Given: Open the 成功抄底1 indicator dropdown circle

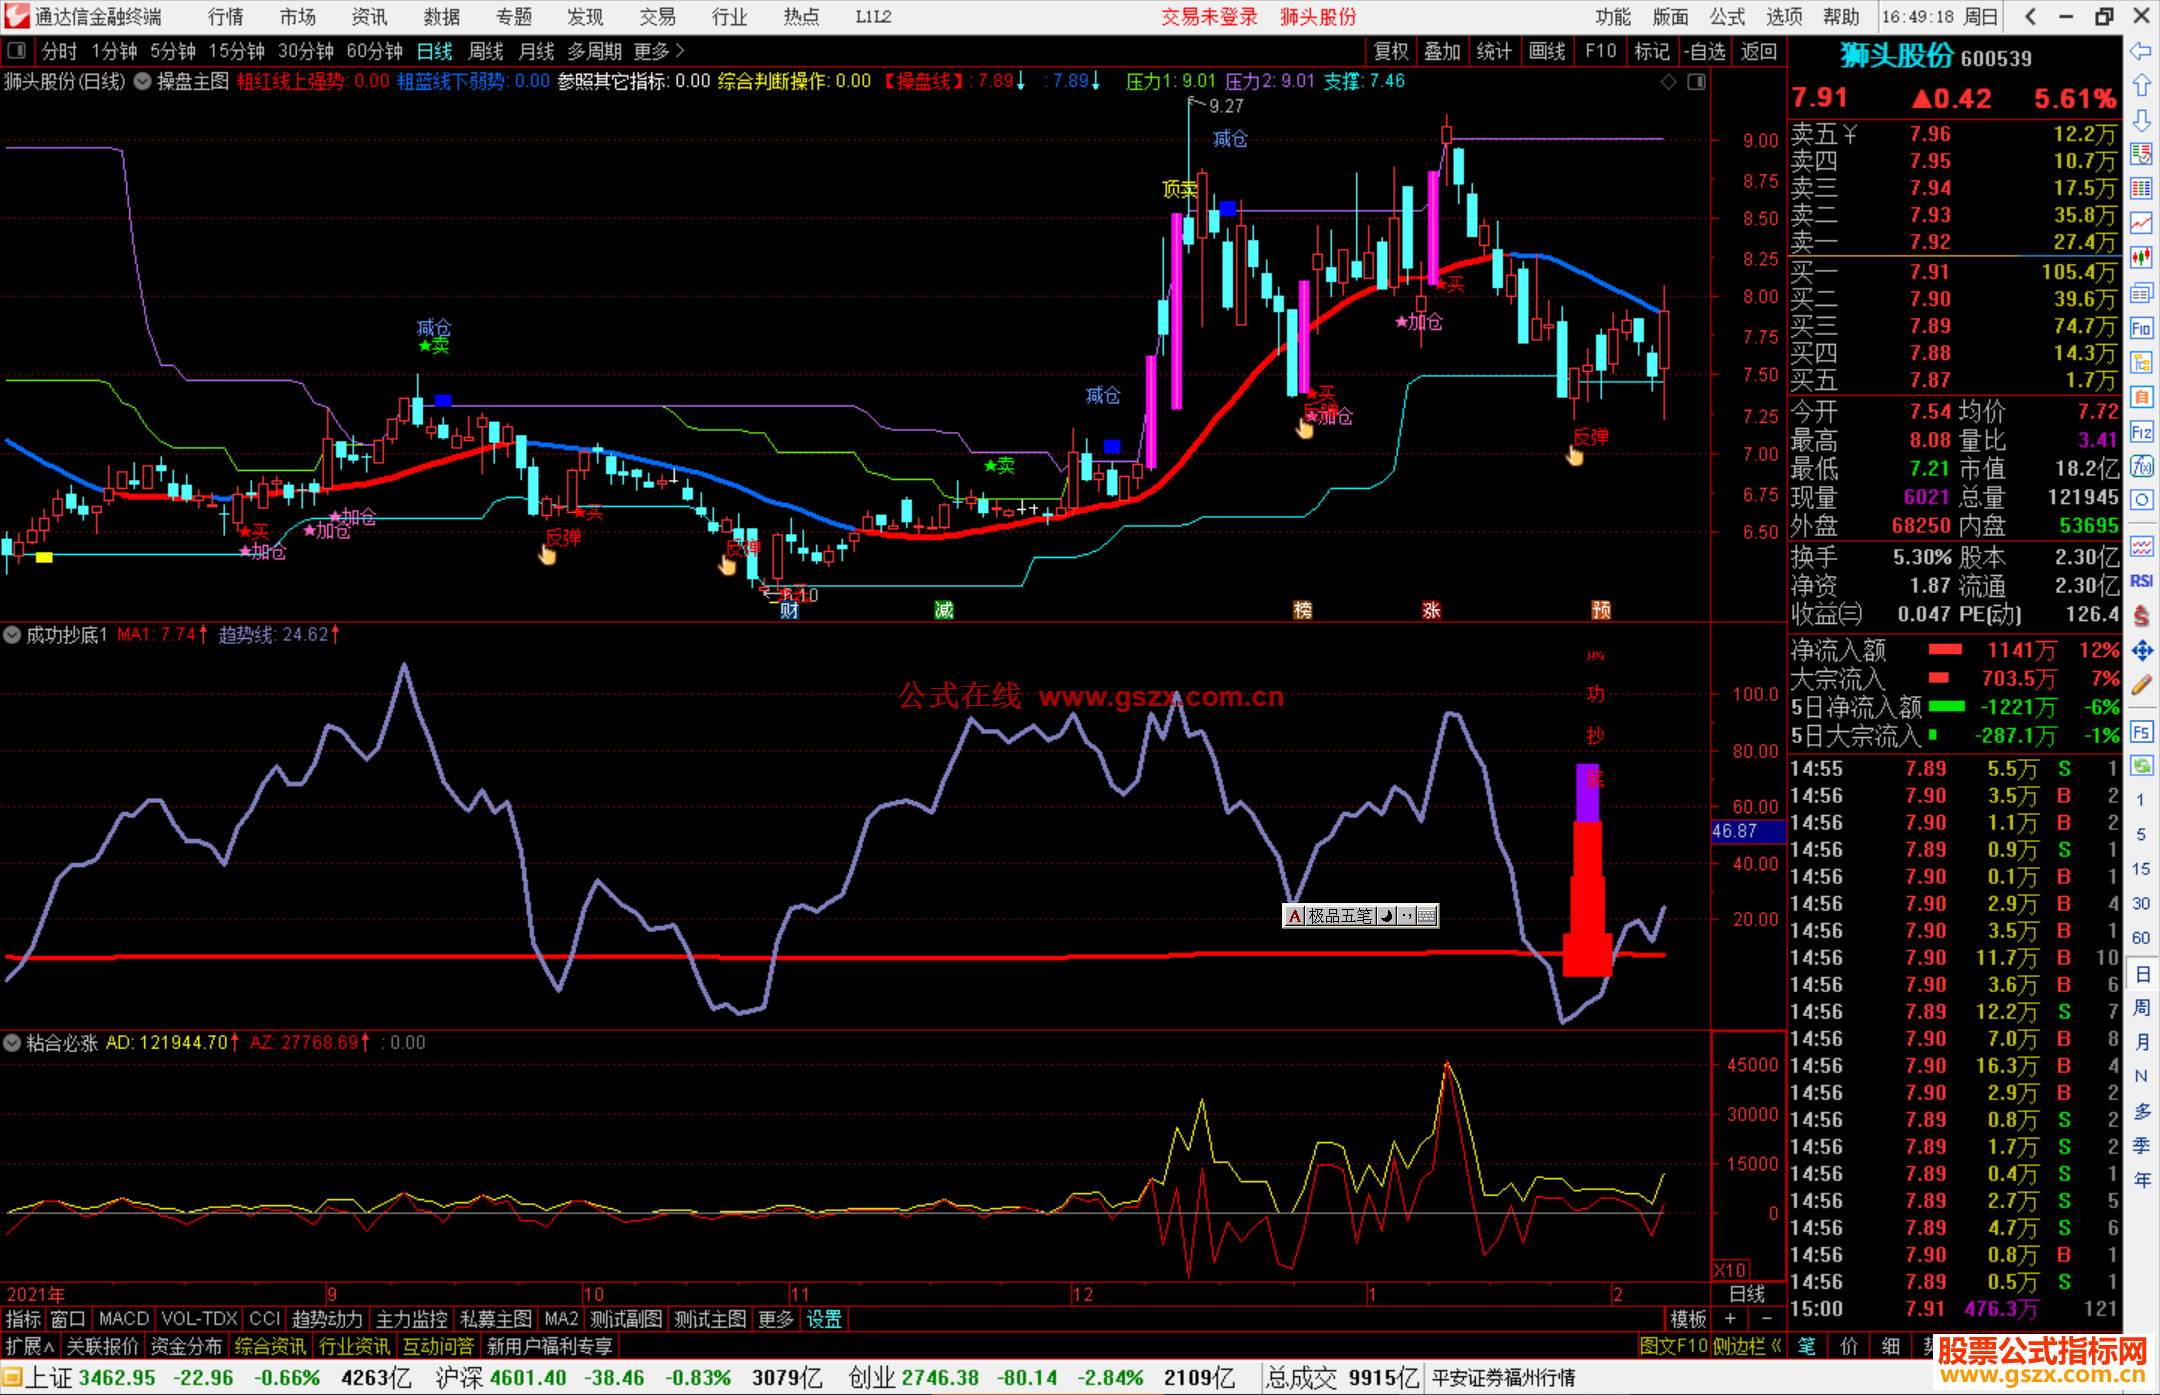Looking at the screenshot, I should 12,634.
